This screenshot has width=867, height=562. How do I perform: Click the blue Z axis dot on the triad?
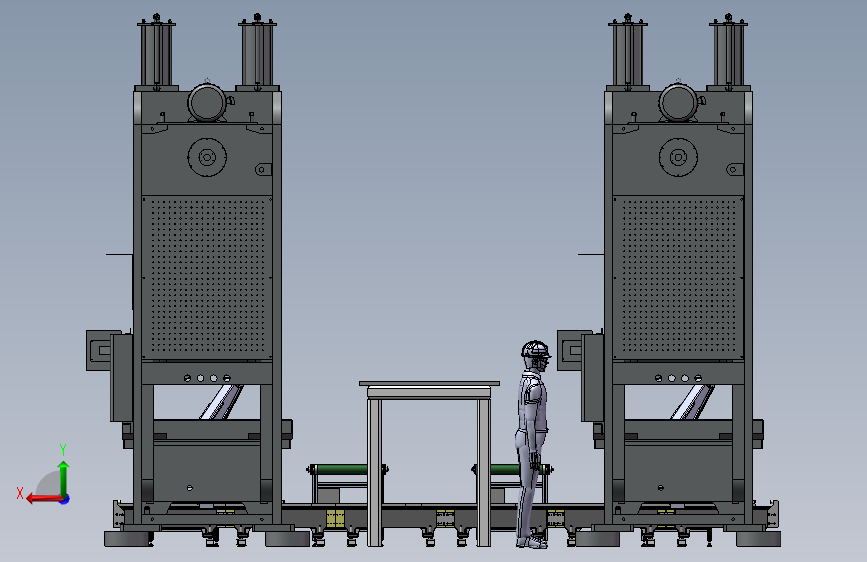[x=65, y=499]
